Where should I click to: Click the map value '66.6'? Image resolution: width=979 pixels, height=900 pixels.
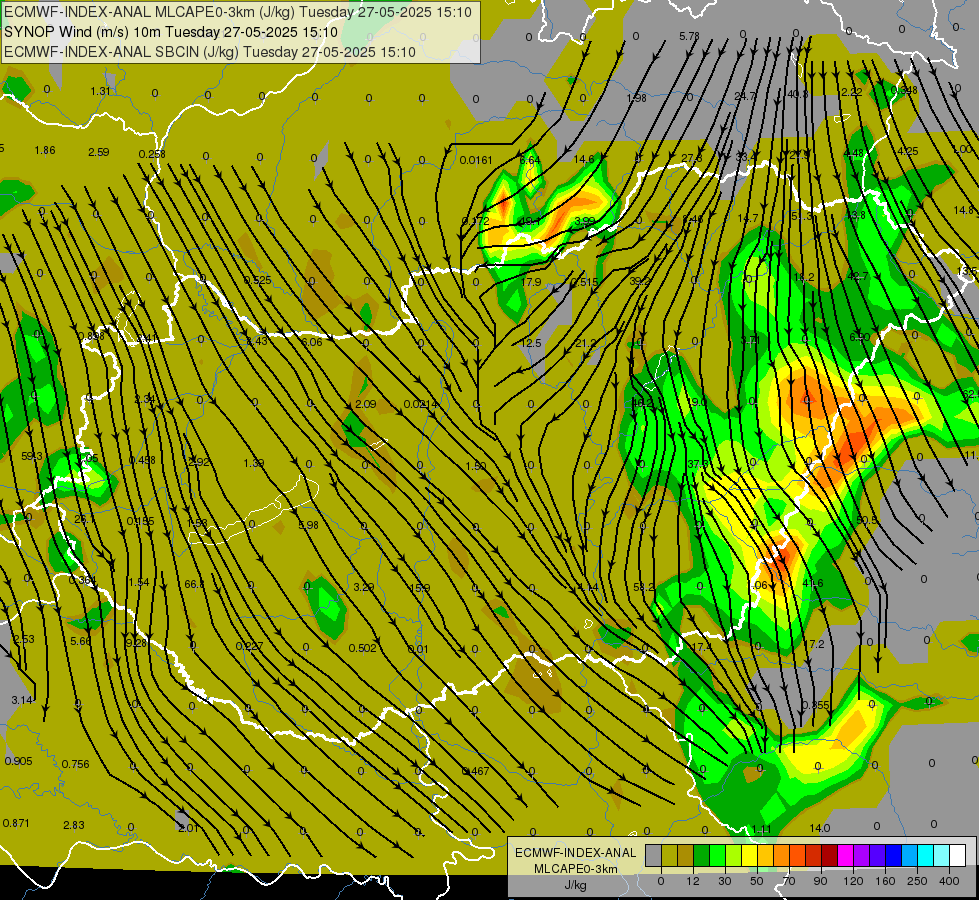[194, 584]
